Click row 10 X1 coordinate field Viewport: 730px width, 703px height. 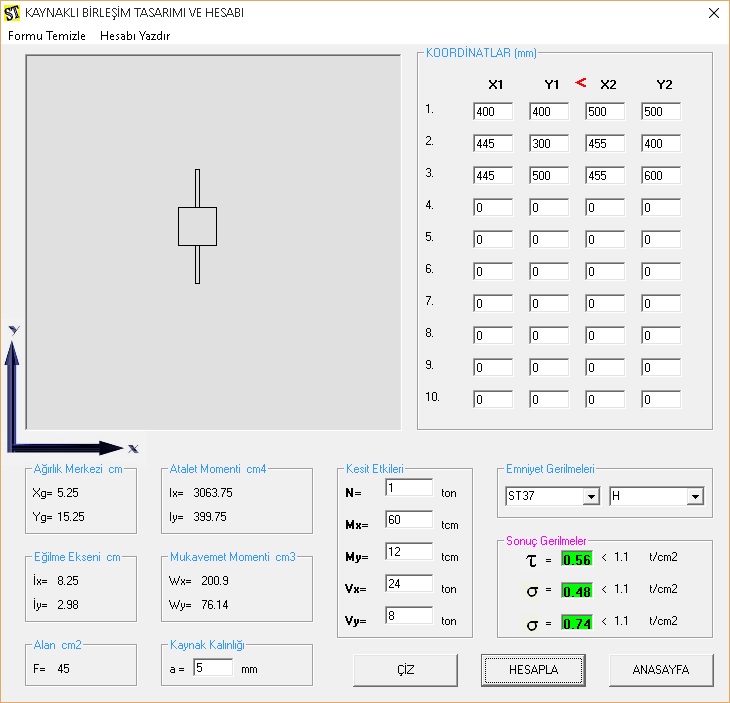[493, 399]
